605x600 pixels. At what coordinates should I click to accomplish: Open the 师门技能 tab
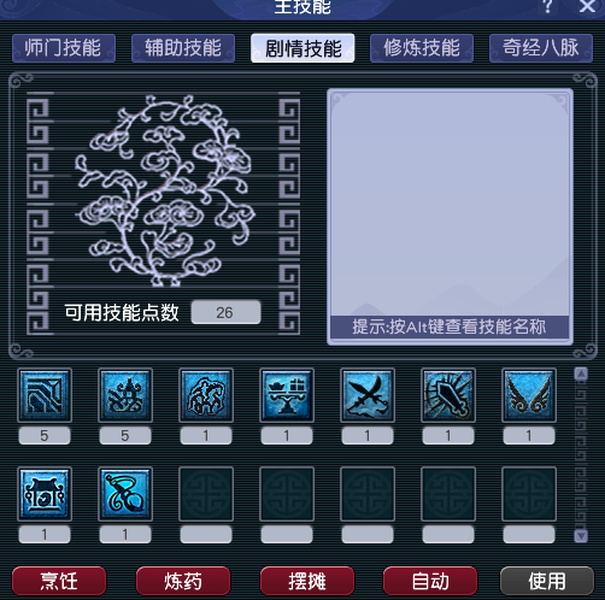pyautogui.click(x=64, y=48)
